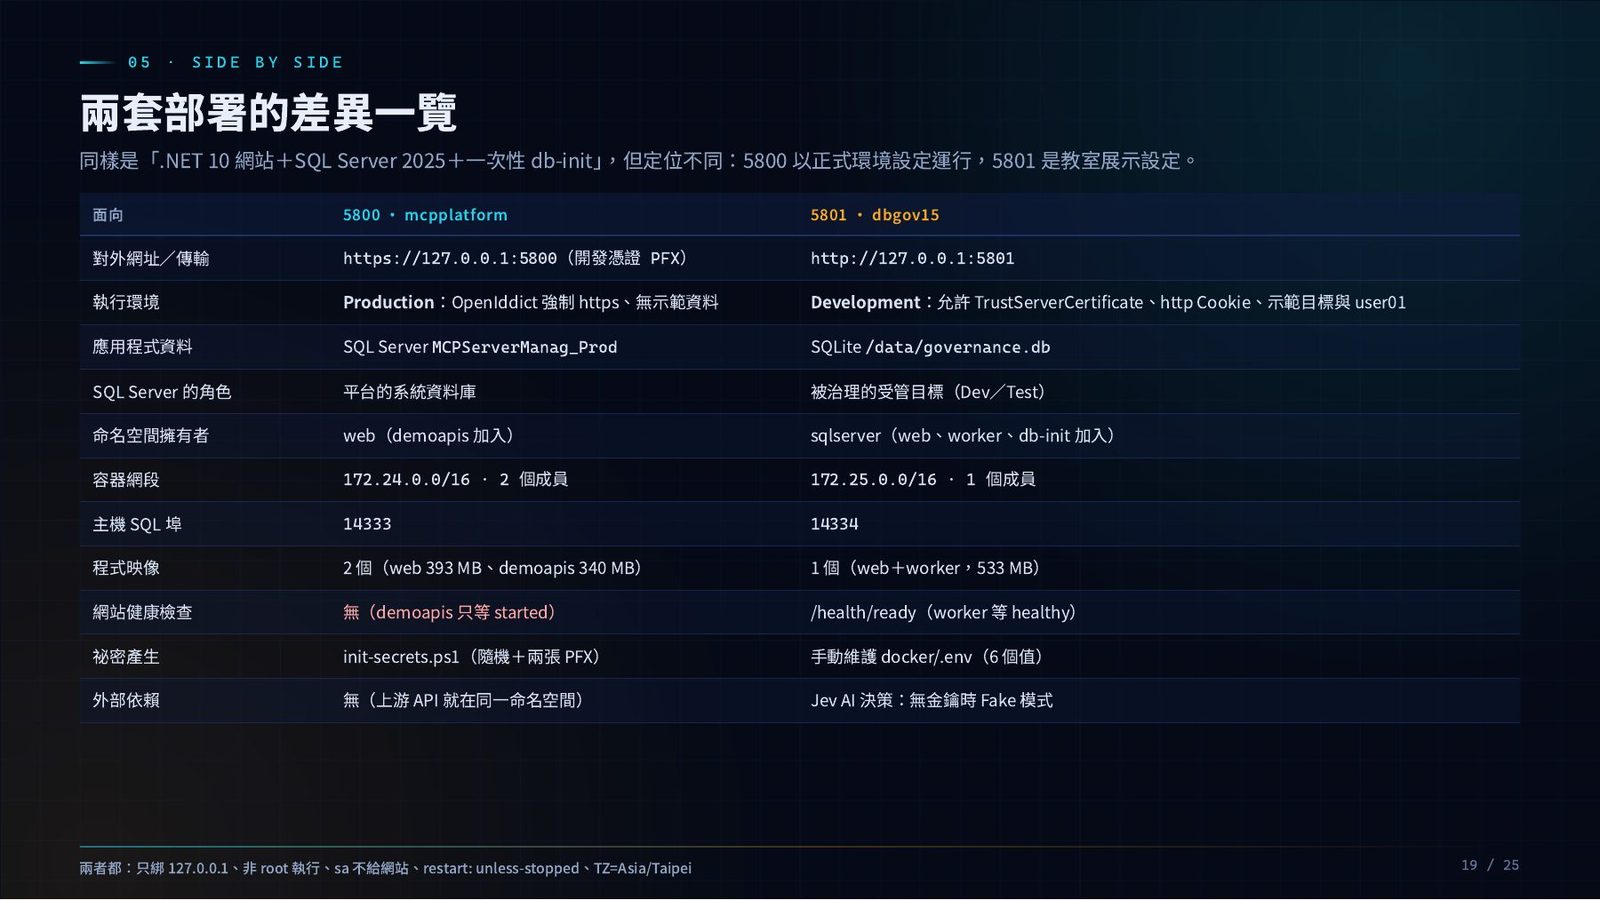
Task: Click the subtitle sentence starting with 同樣是
Action: click(x=638, y=160)
